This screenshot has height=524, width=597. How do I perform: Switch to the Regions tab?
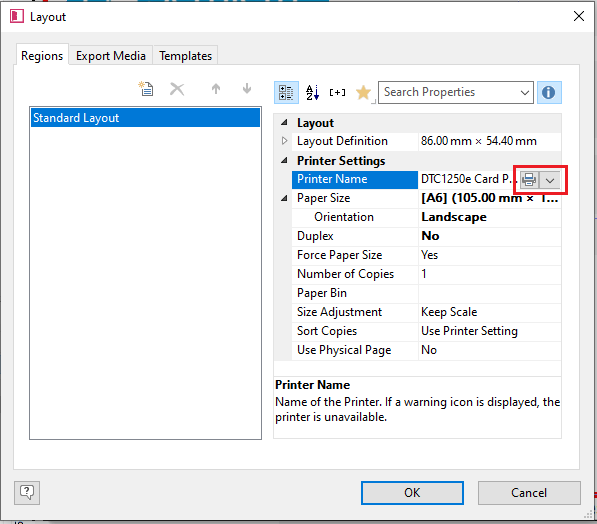tap(42, 56)
